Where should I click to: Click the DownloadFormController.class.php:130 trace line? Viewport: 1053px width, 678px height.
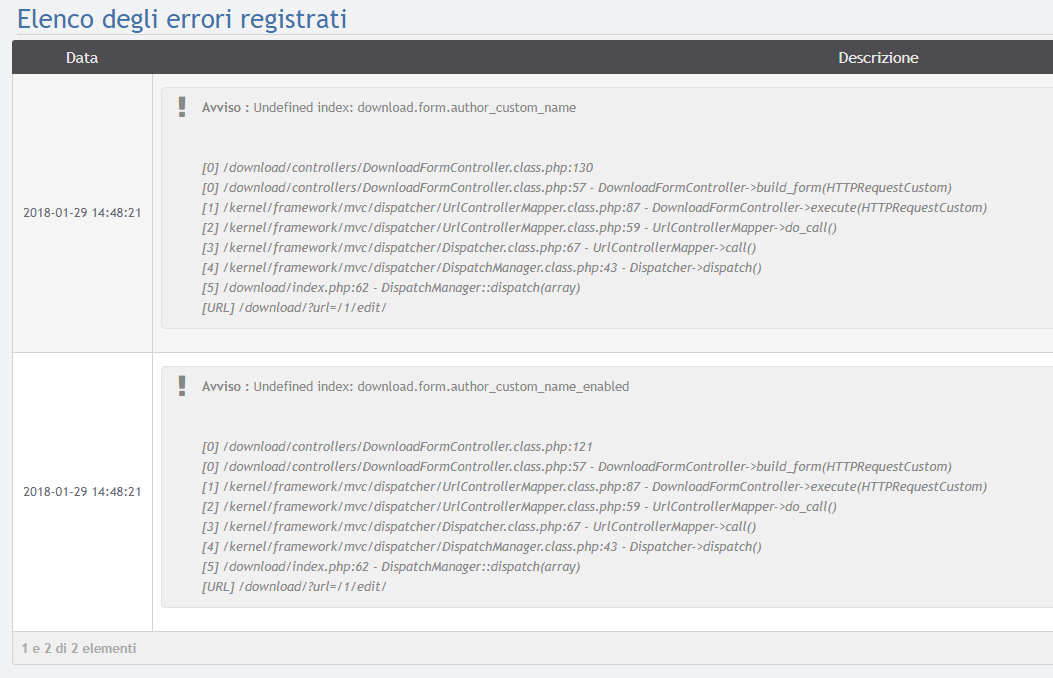[x=397, y=168]
